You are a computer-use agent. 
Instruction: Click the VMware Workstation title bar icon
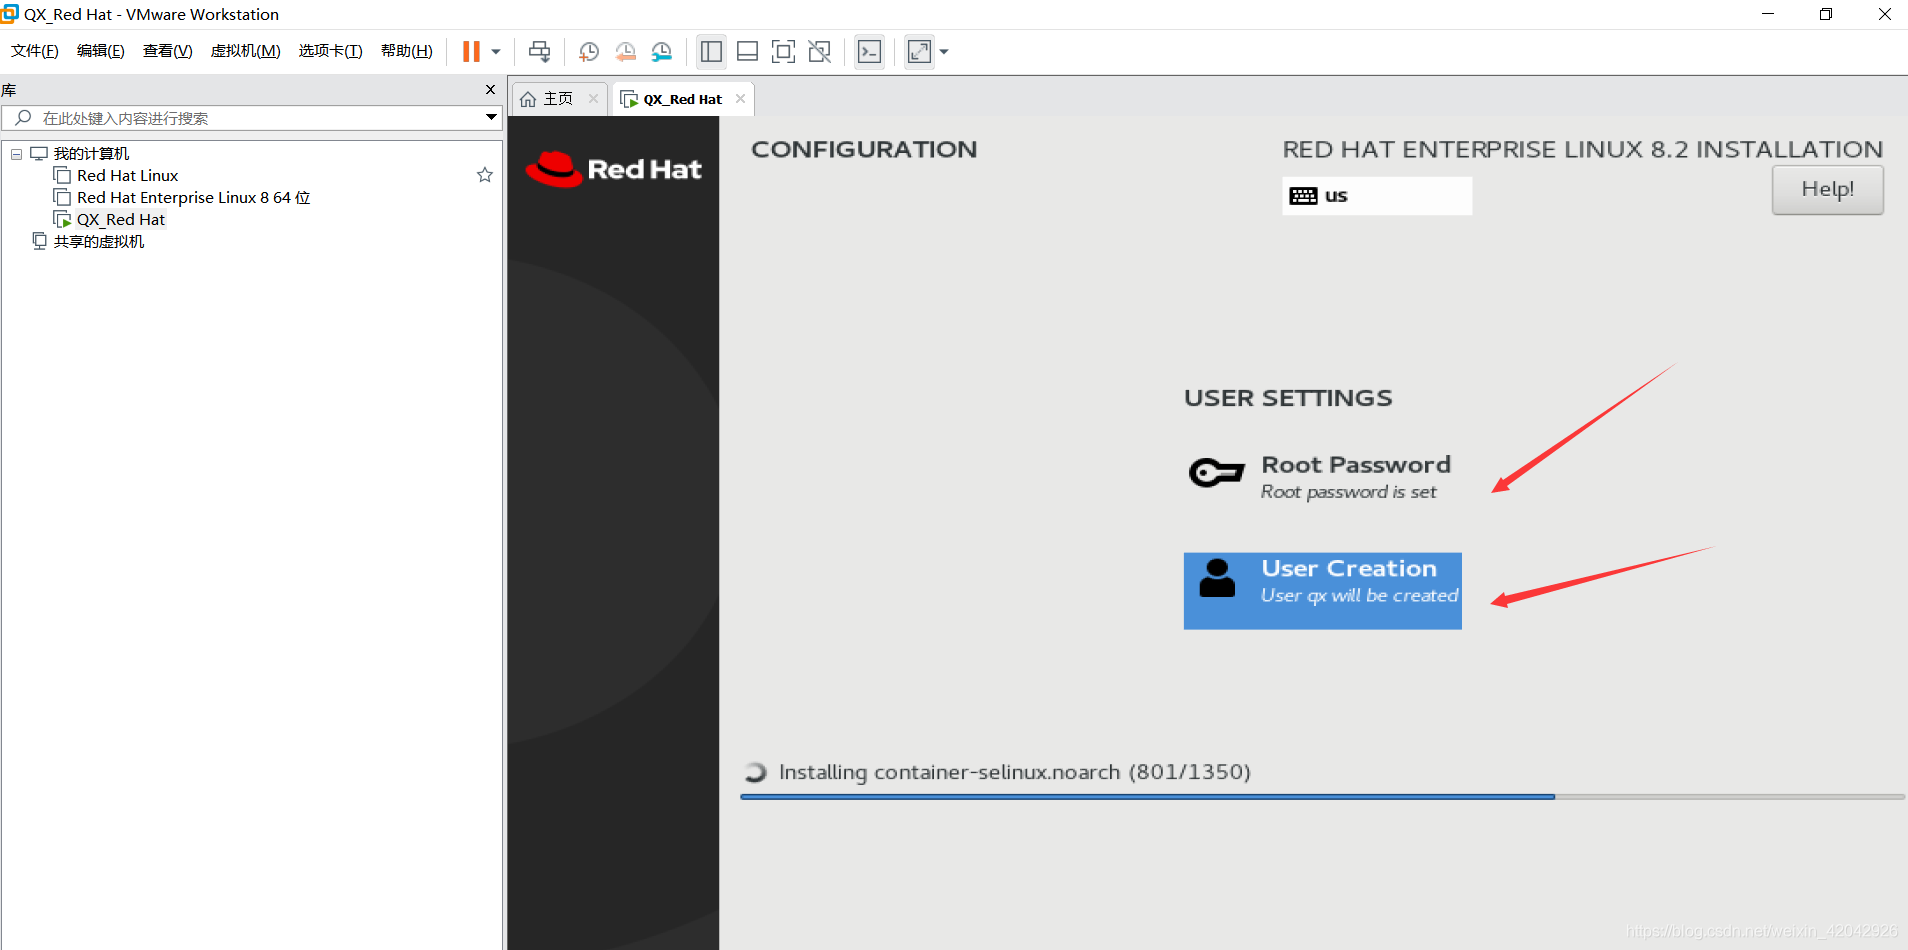(10, 14)
